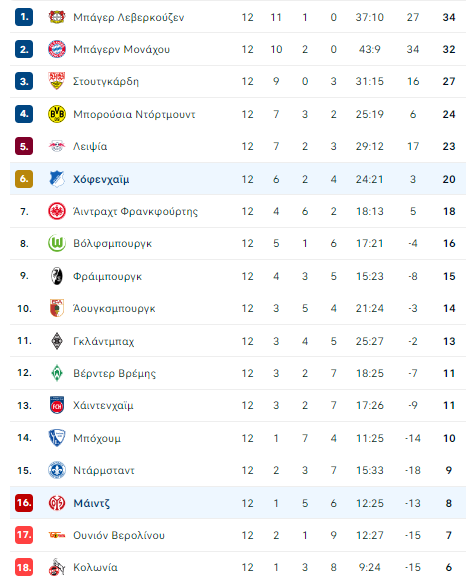Click the Bayer Leverkusen club logo

[x=57, y=17]
